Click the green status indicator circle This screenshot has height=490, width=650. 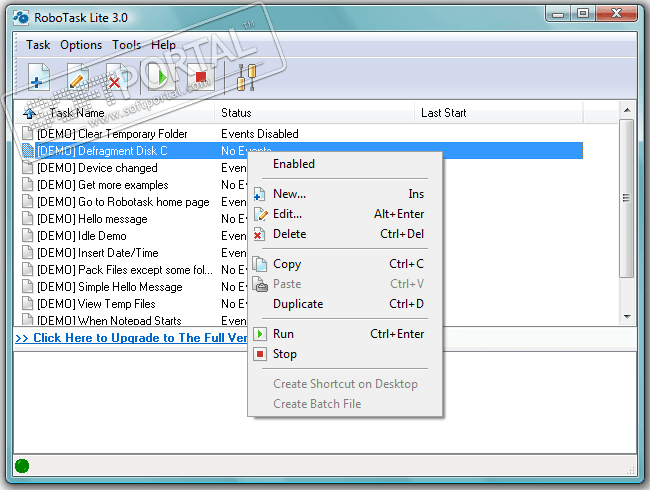coord(22,466)
